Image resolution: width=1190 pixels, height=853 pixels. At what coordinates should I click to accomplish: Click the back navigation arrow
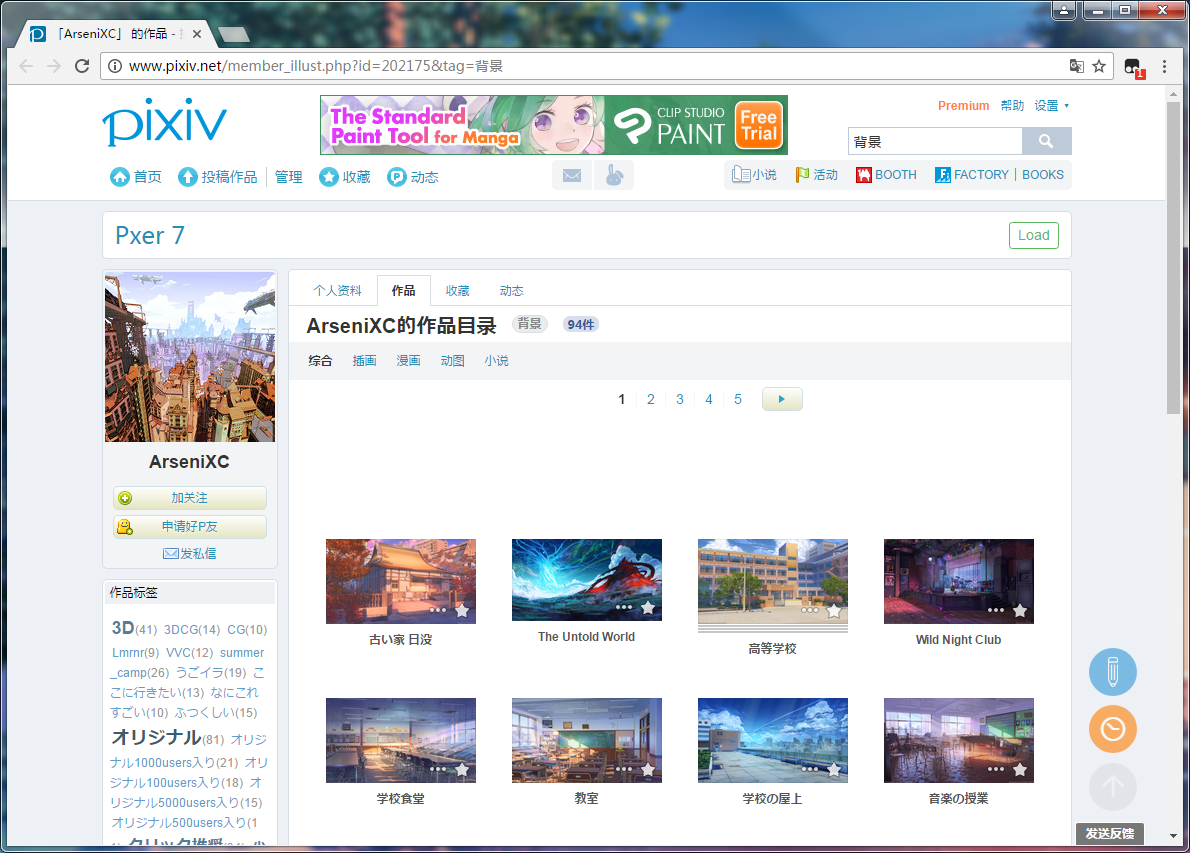(x=27, y=66)
